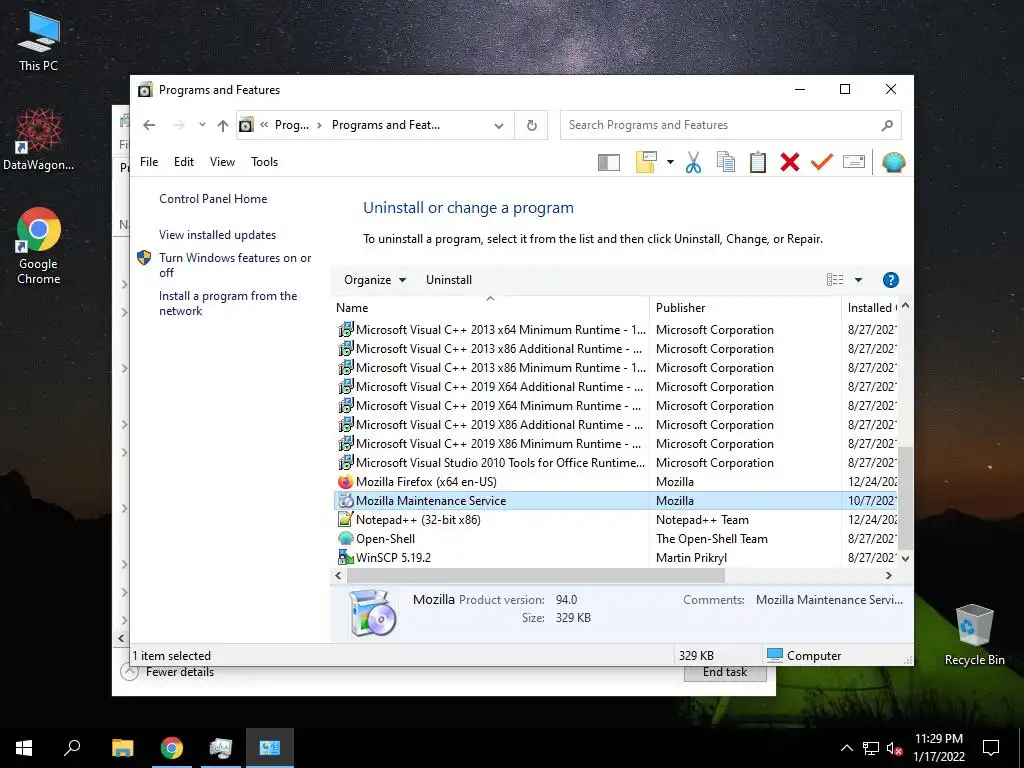
Task: Open the Edit menu
Action: point(184,162)
